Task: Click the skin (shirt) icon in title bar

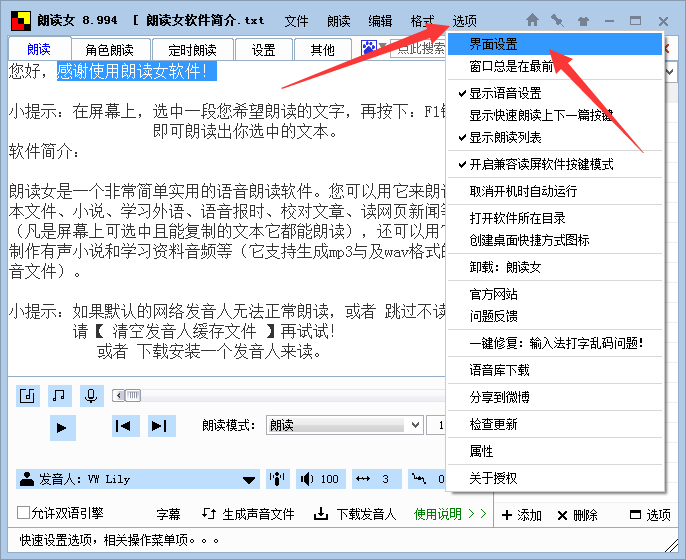Action: 583,21
